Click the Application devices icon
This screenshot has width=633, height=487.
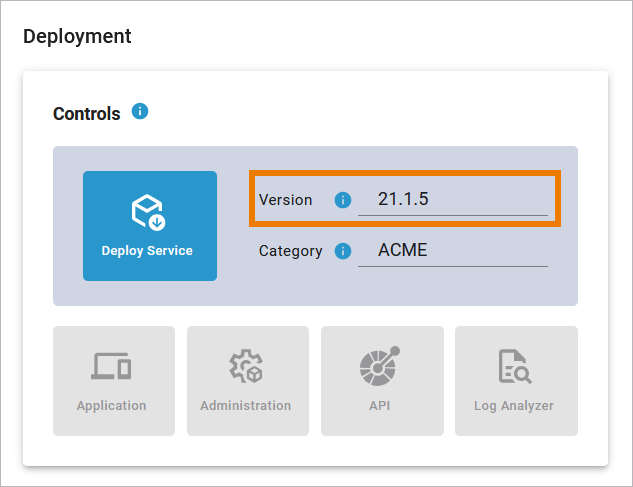click(111, 367)
